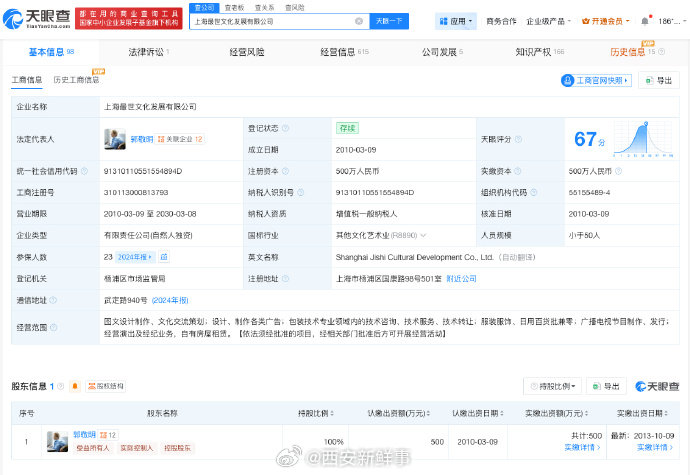Click the help icon beside 统一社会信用代码
This screenshot has width=690, height=475.
click(84, 171)
